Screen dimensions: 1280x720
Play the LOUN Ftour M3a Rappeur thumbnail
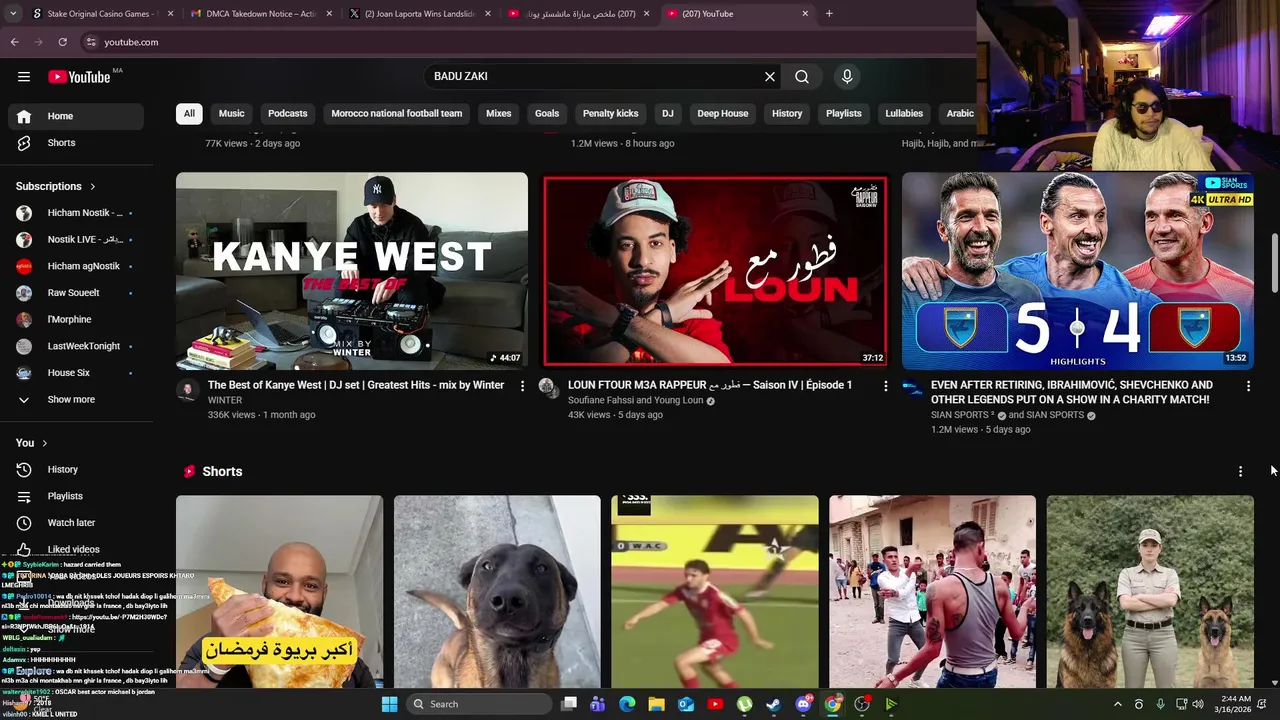point(715,271)
